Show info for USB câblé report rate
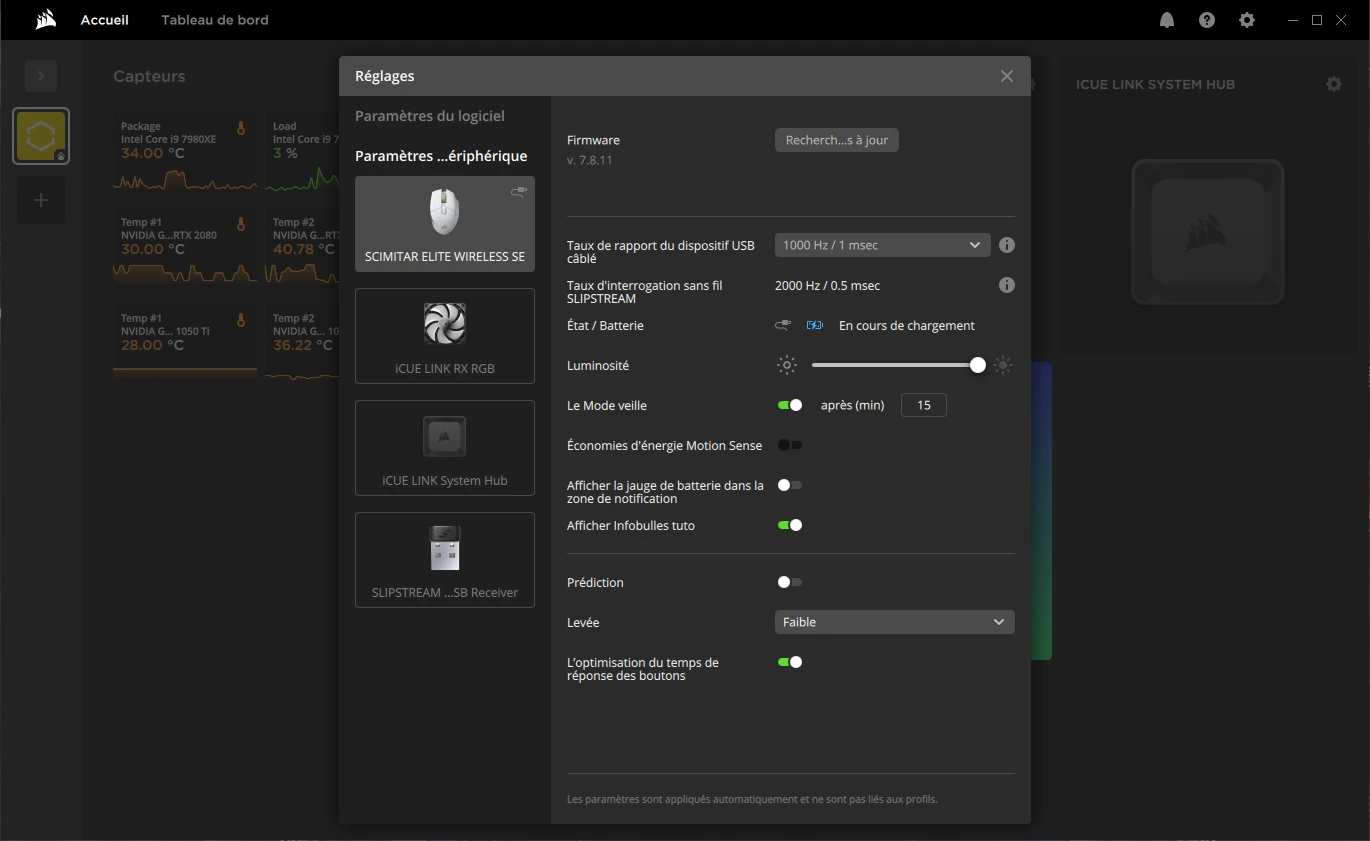Screen dimensions: 1370x841 (1007, 245)
